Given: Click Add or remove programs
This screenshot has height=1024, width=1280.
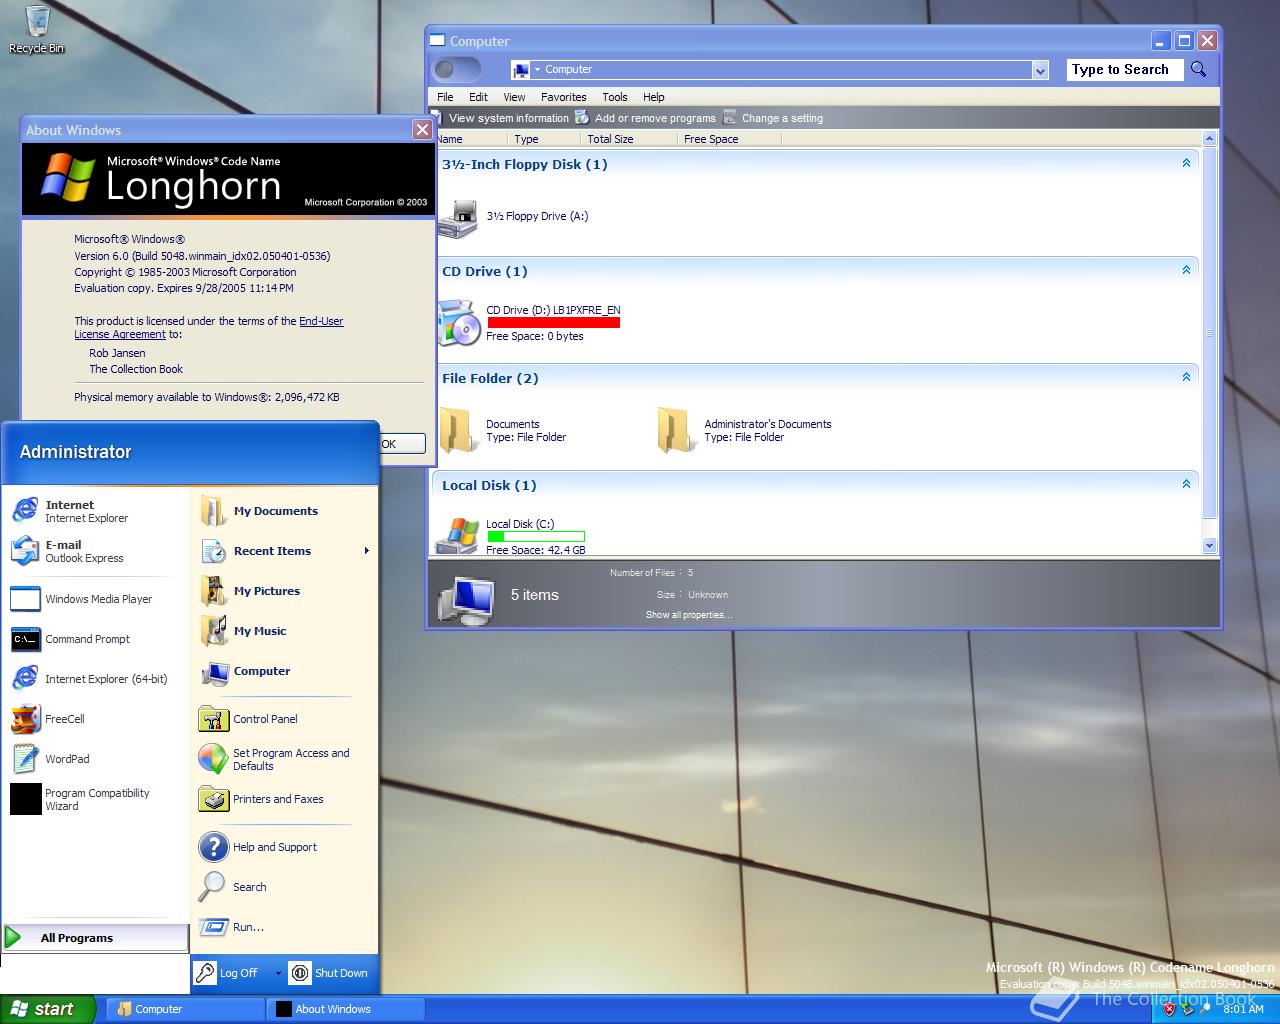Looking at the screenshot, I should [646, 118].
